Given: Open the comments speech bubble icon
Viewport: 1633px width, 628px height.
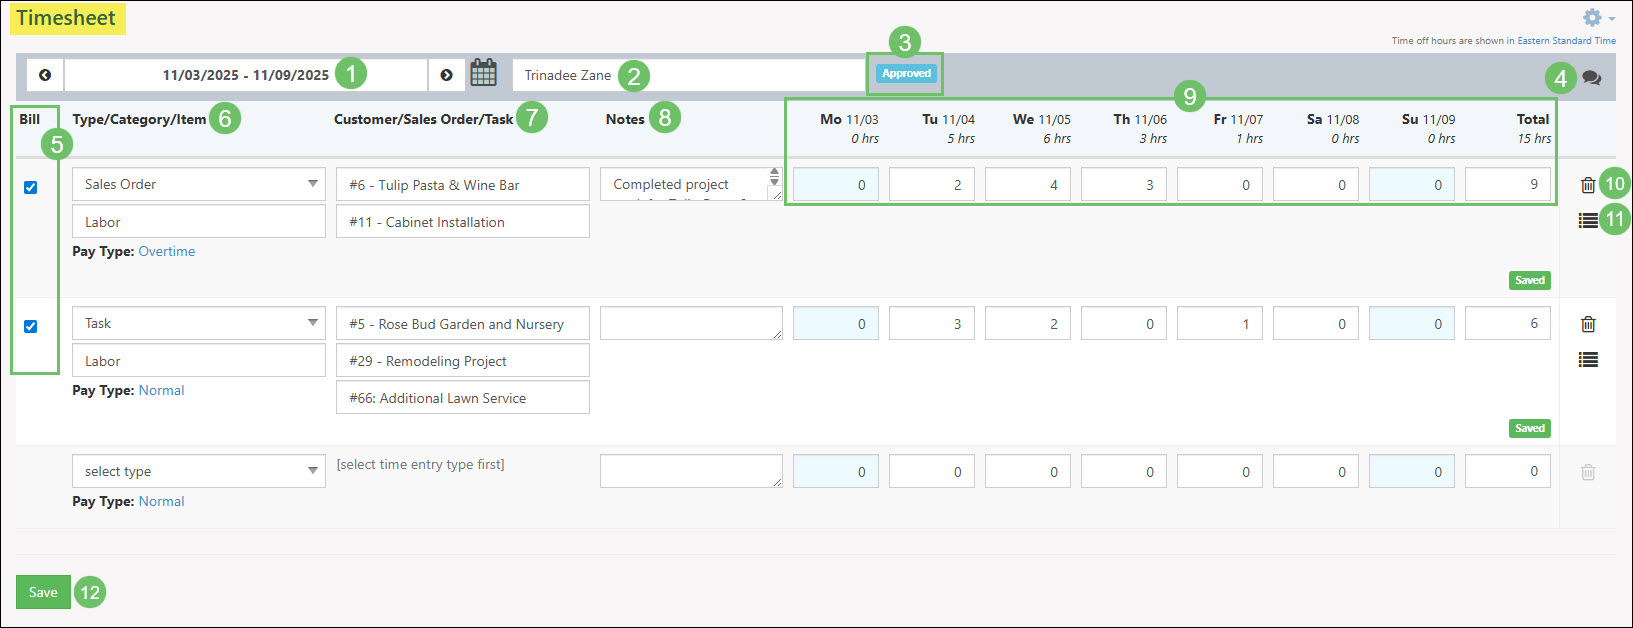Looking at the screenshot, I should pos(1591,78).
